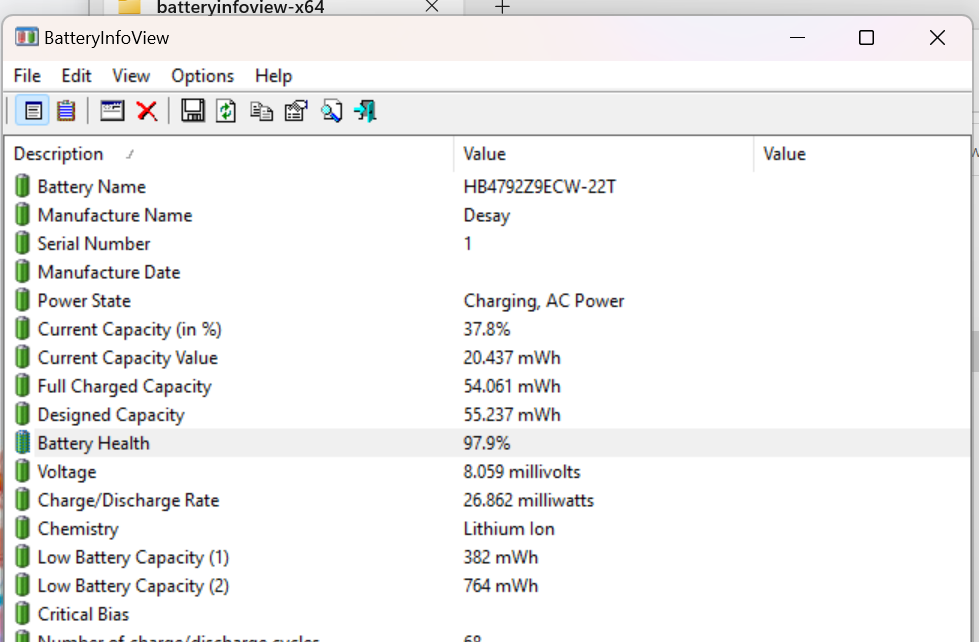Select the 'Lithium Ion' chemistry value

(x=509, y=529)
